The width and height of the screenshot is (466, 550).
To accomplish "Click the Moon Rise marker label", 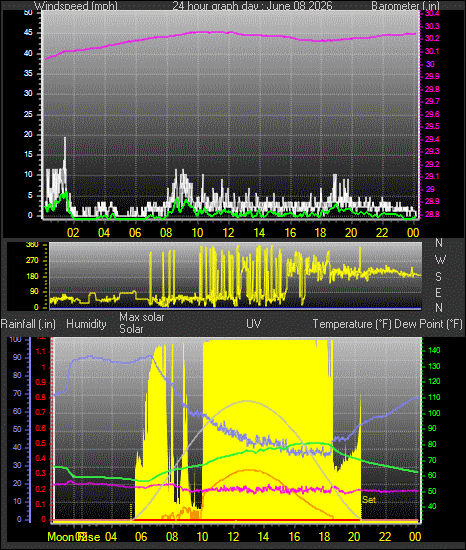I will [x=74, y=537].
